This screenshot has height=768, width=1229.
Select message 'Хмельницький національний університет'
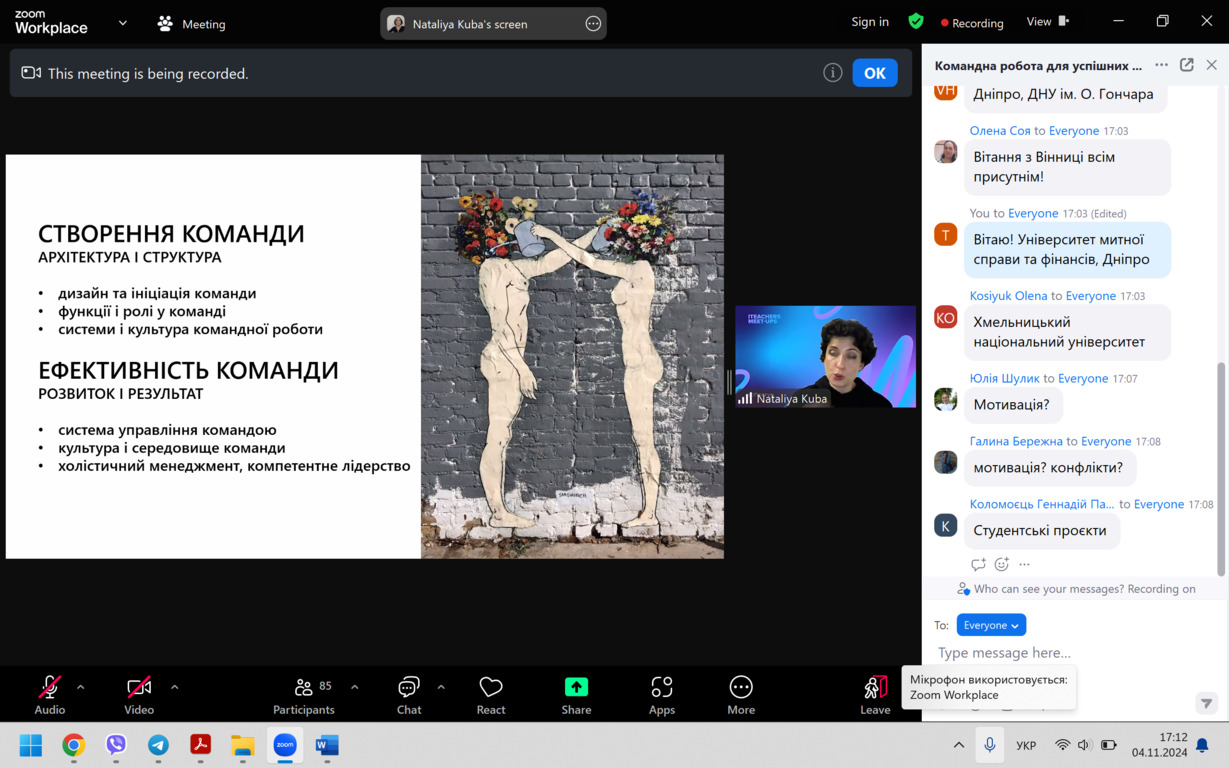(1067, 332)
